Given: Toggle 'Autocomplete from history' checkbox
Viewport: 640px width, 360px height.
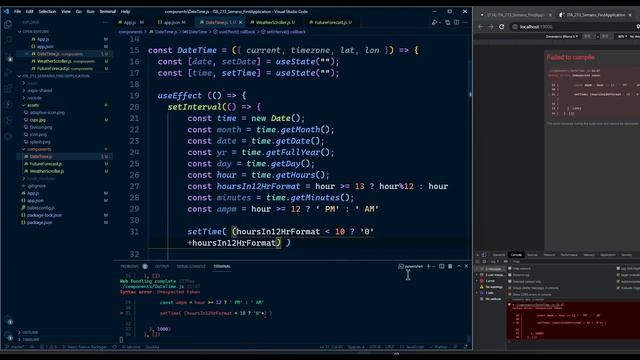Looking at the screenshot, I should tap(618, 282).
